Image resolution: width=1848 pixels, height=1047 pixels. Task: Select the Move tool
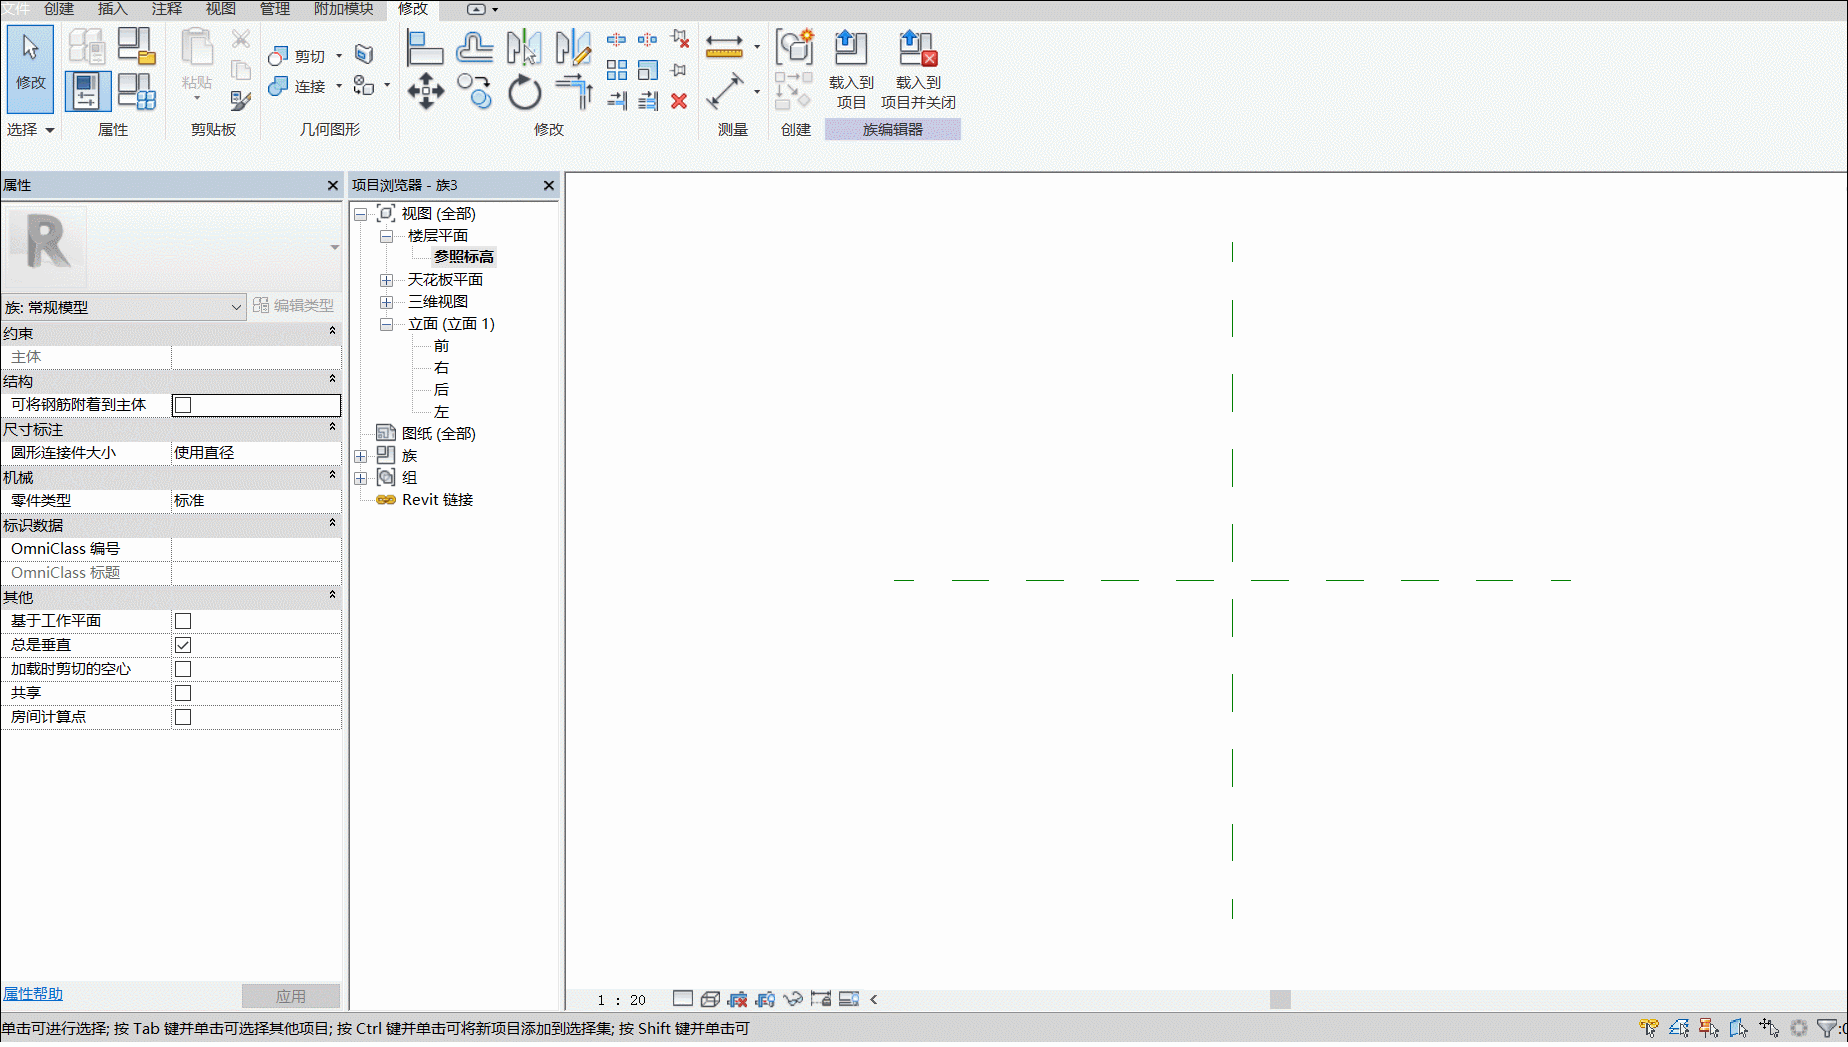[425, 92]
